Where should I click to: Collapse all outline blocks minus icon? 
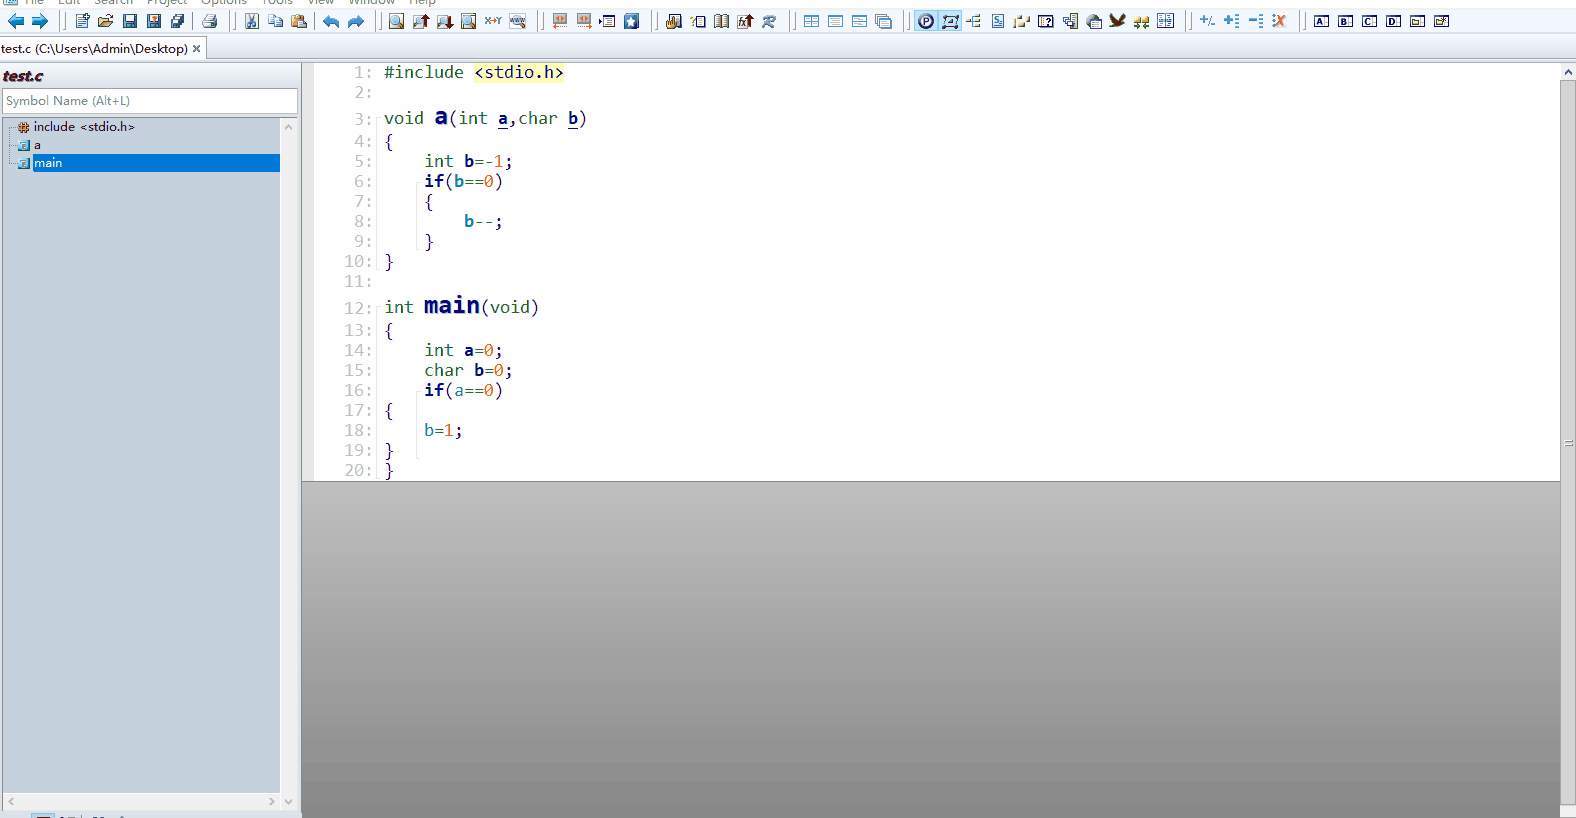[x=1255, y=21]
